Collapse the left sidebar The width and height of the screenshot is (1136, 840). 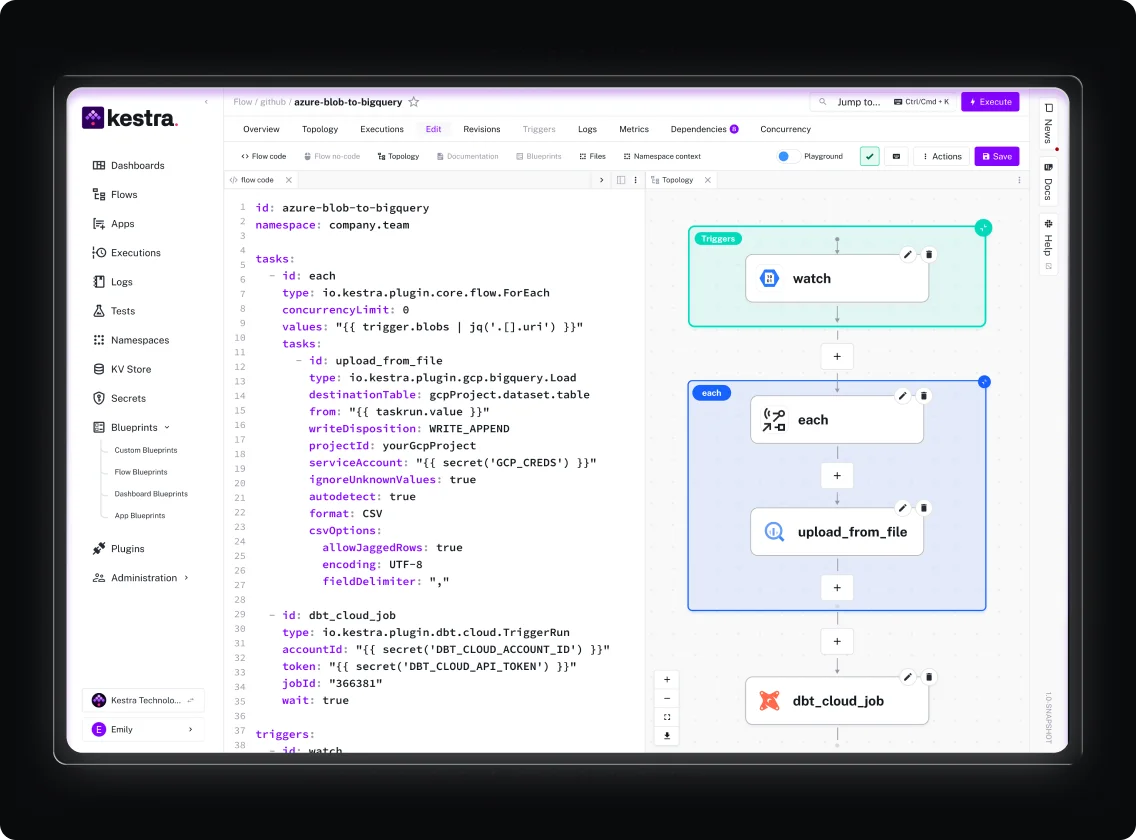click(206, 102)
